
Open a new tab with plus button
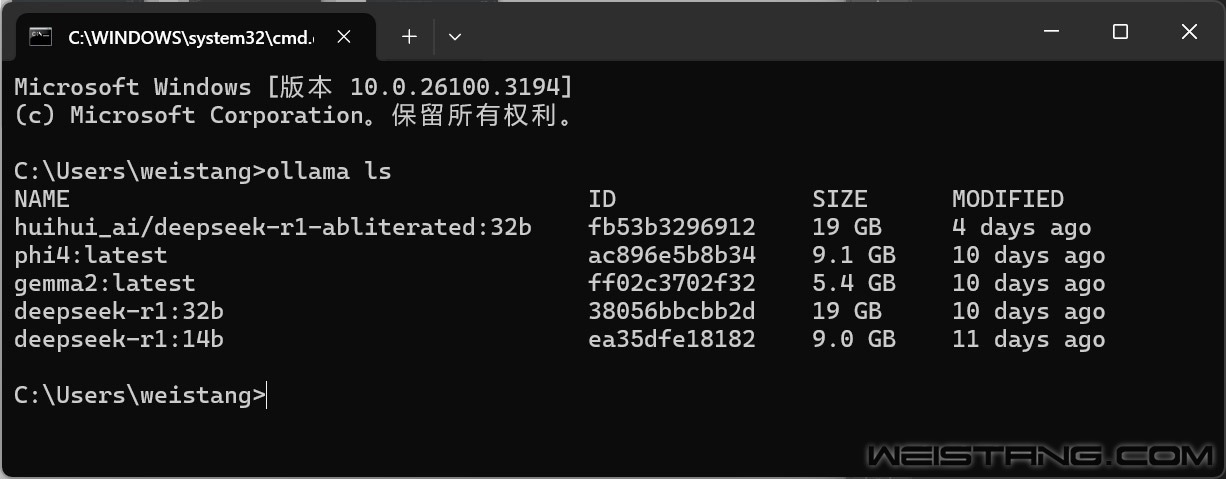click(x=409, y=37)
